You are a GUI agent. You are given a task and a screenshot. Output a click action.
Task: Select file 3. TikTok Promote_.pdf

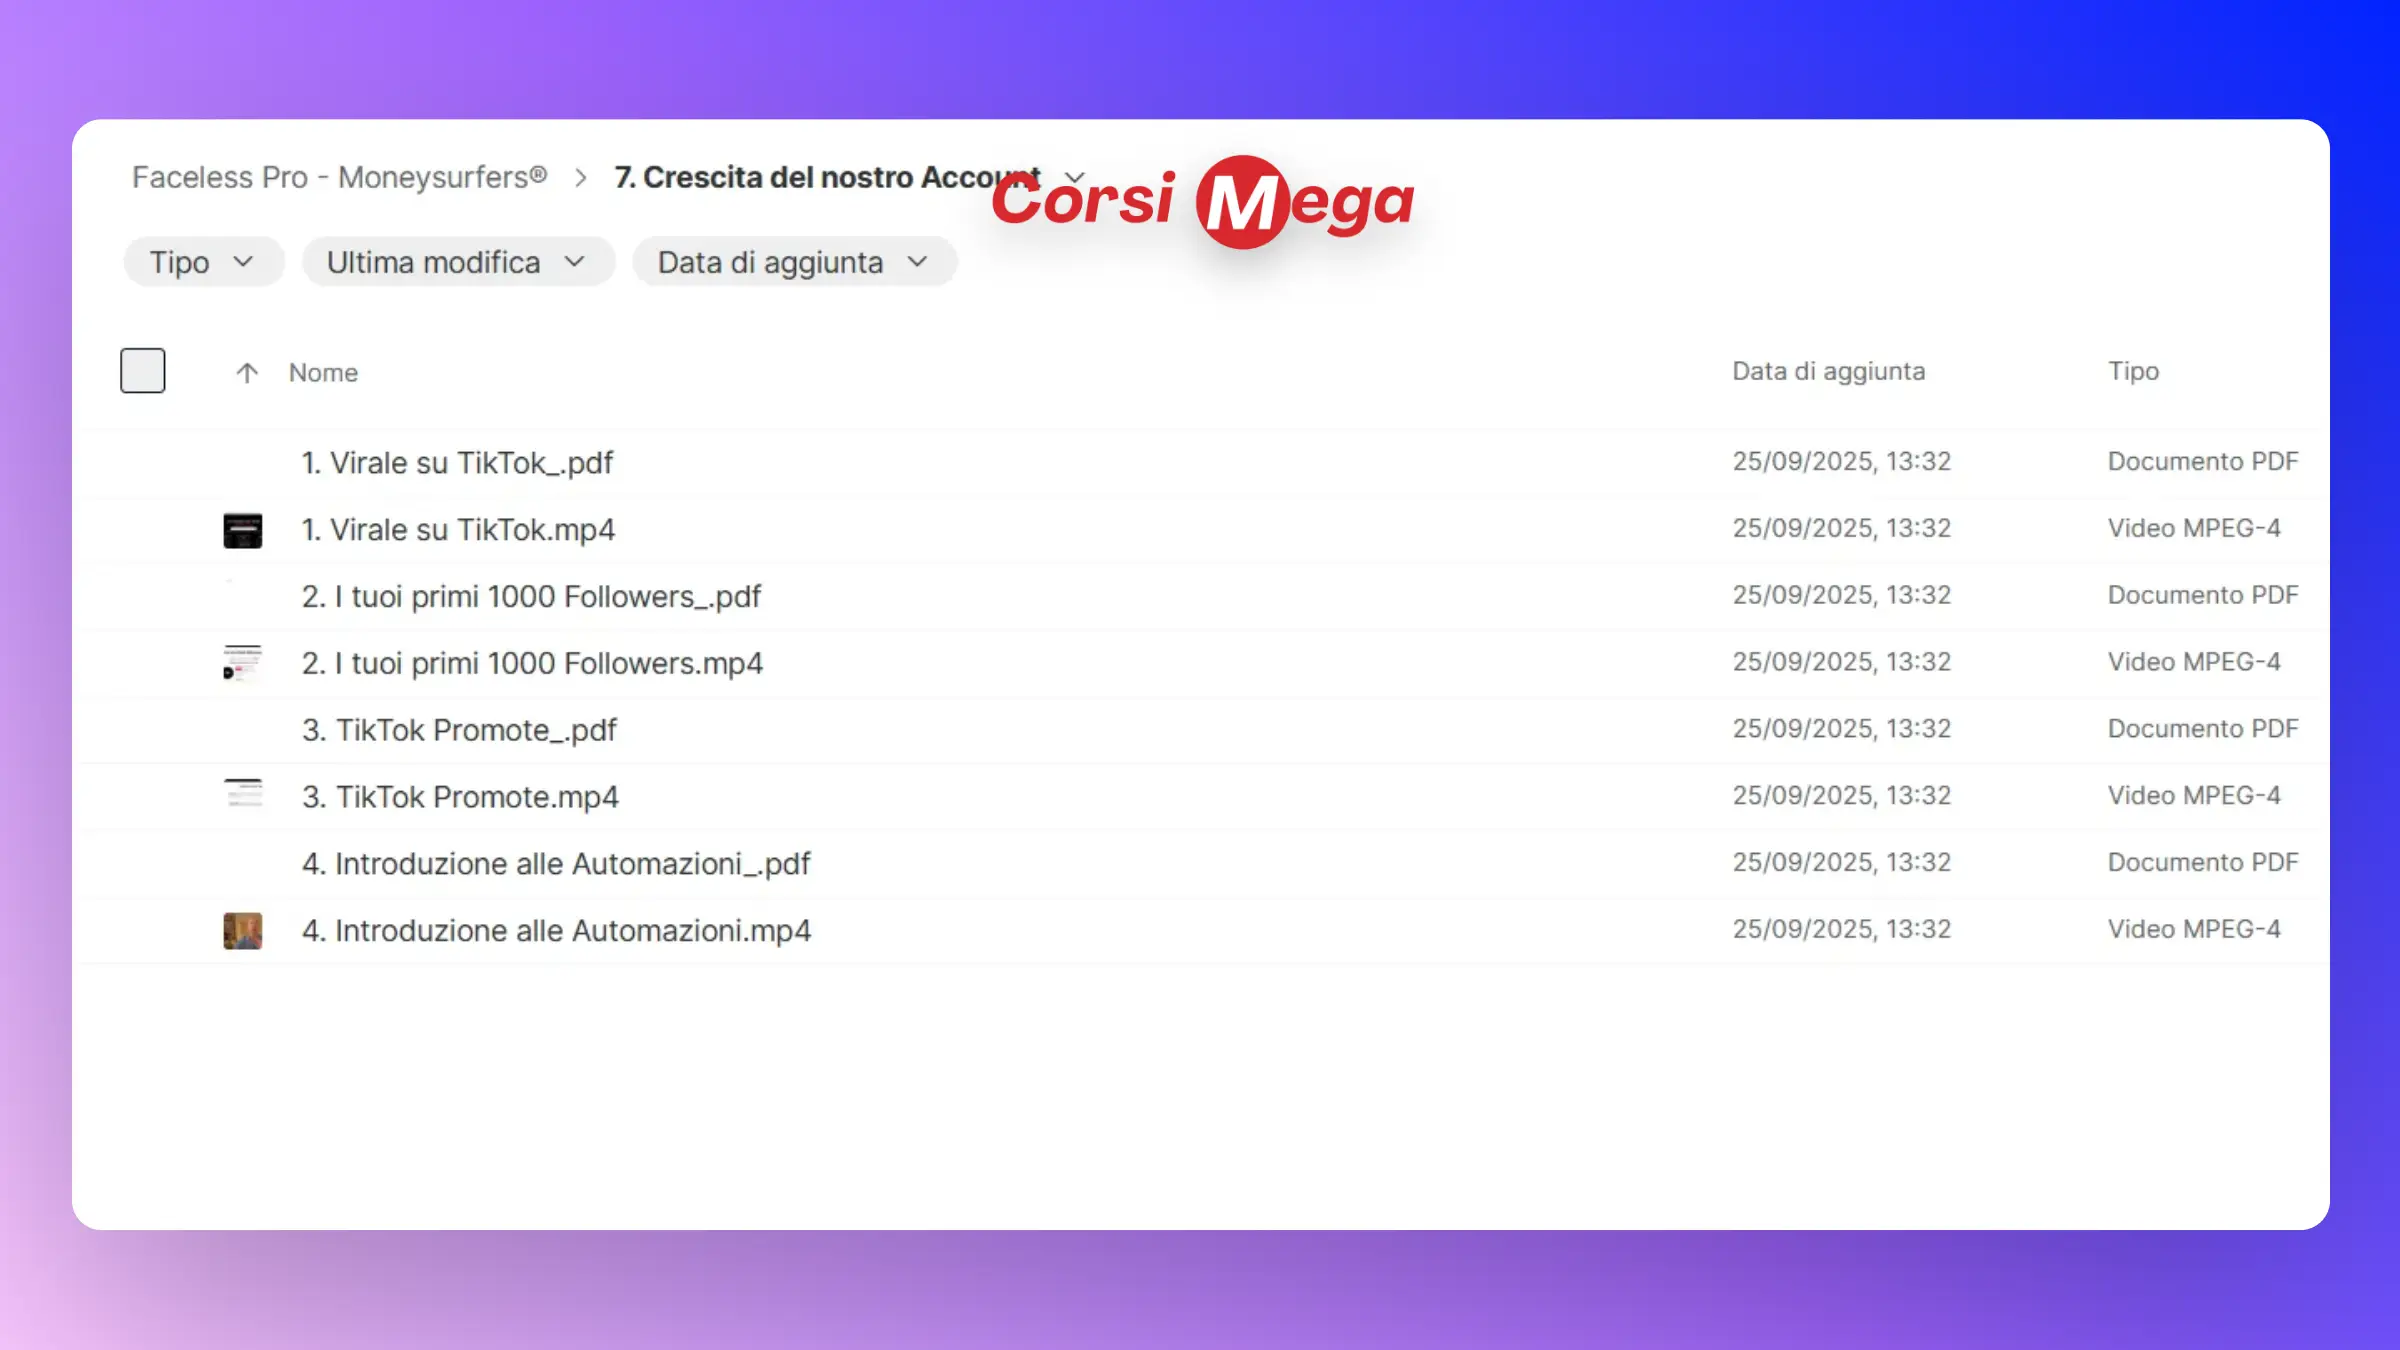(459, 730)
